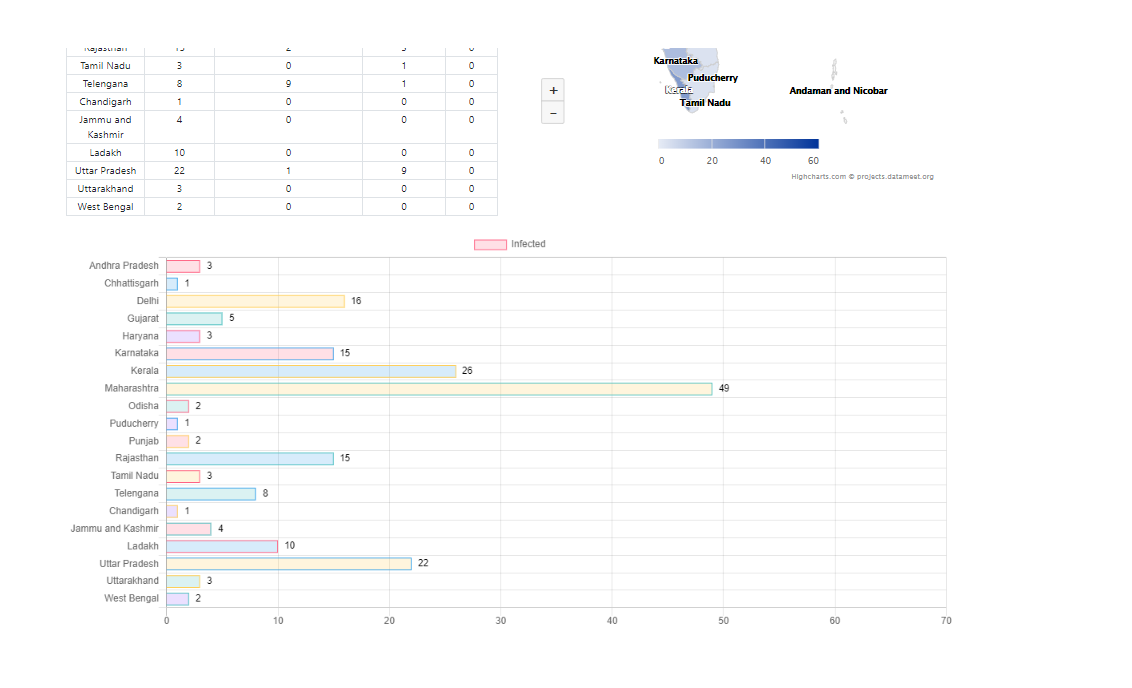Screen dimensions: 1132x688
Task: Click the Odisha bar in chart
Action: point(178,406)
